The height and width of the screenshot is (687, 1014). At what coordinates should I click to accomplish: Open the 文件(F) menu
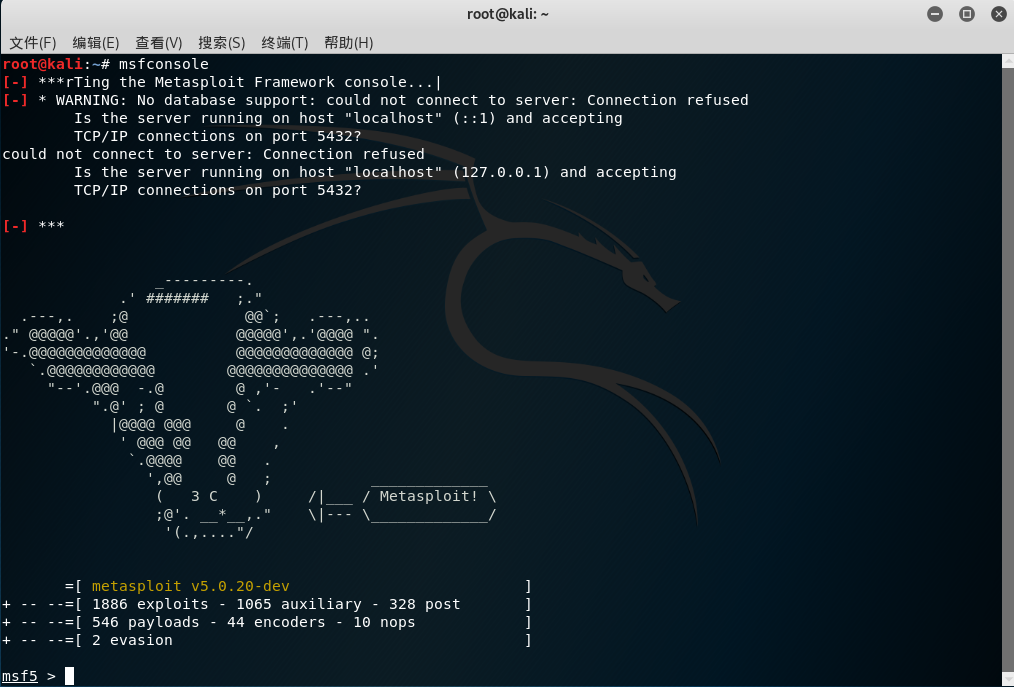pyautogui.click(x=33, y=43)
